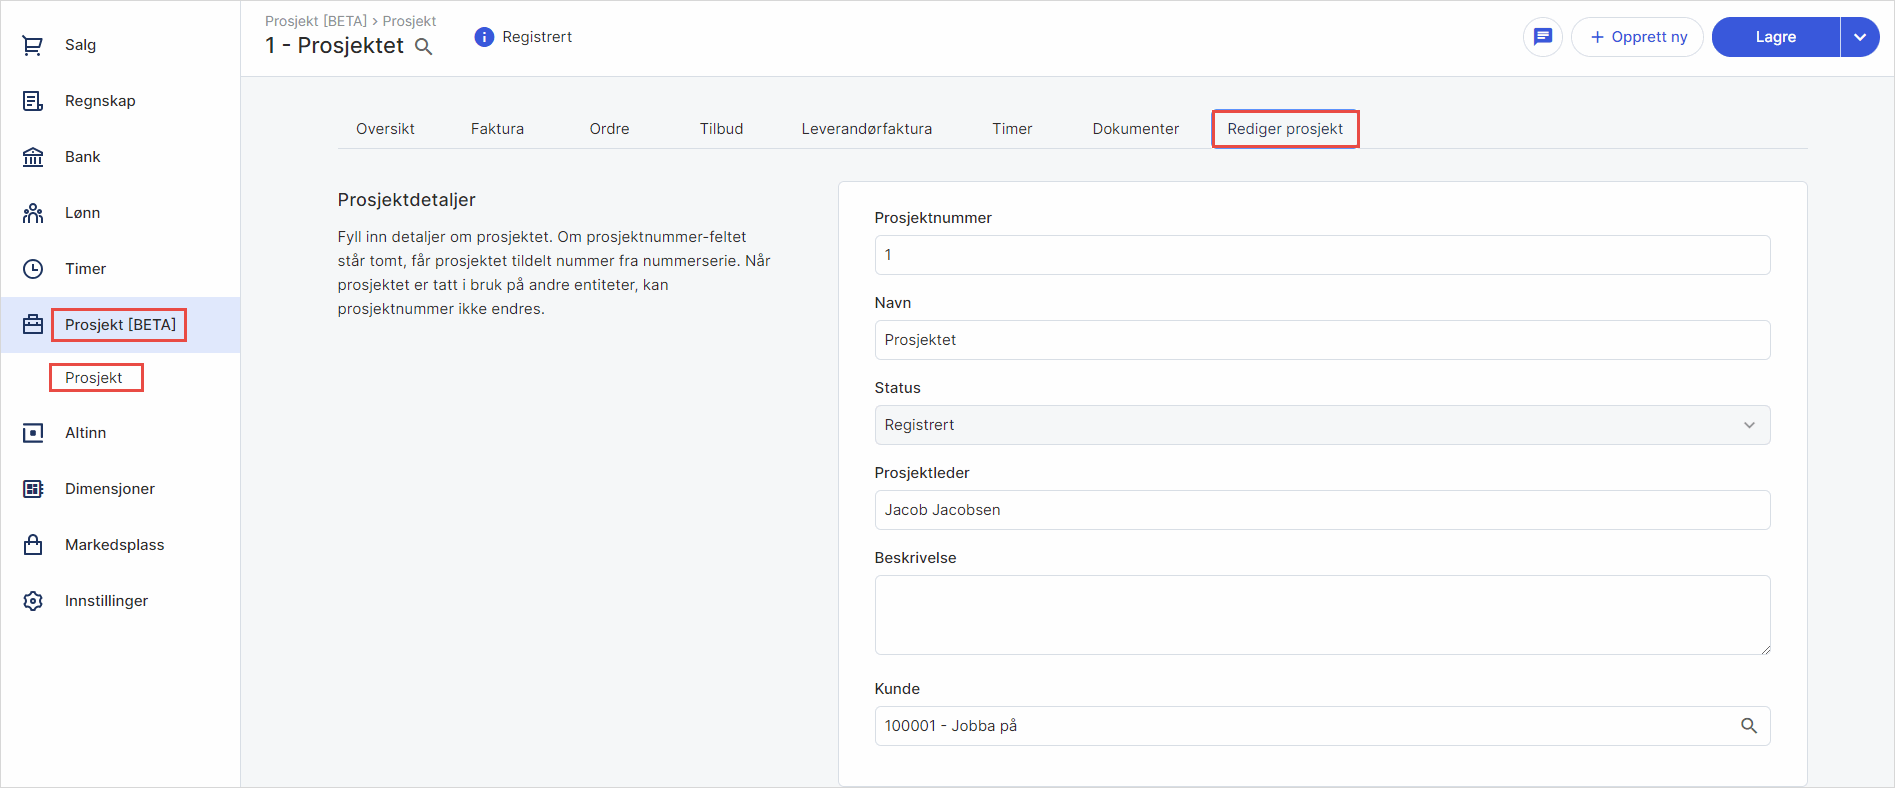Click into the Beskrivelse text area
1895x788 pixels.
(x=1321, y=615)
